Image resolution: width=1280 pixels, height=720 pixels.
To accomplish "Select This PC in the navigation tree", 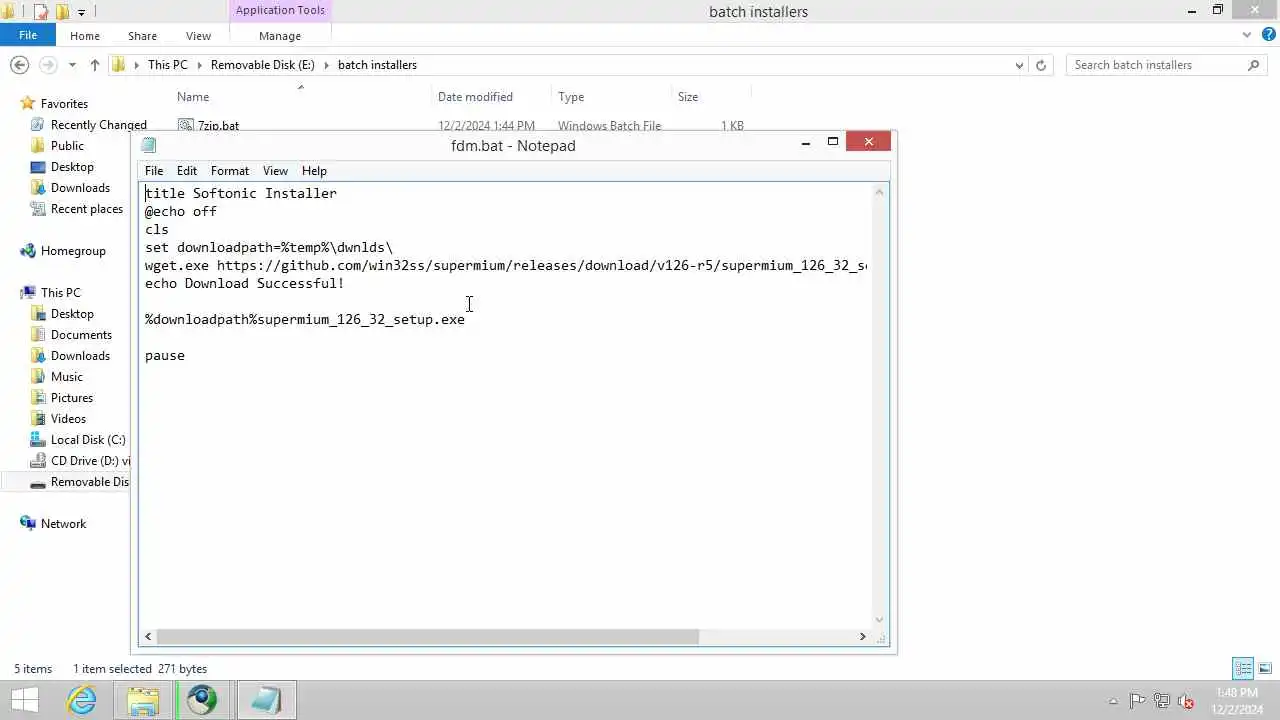I will 60,293.
